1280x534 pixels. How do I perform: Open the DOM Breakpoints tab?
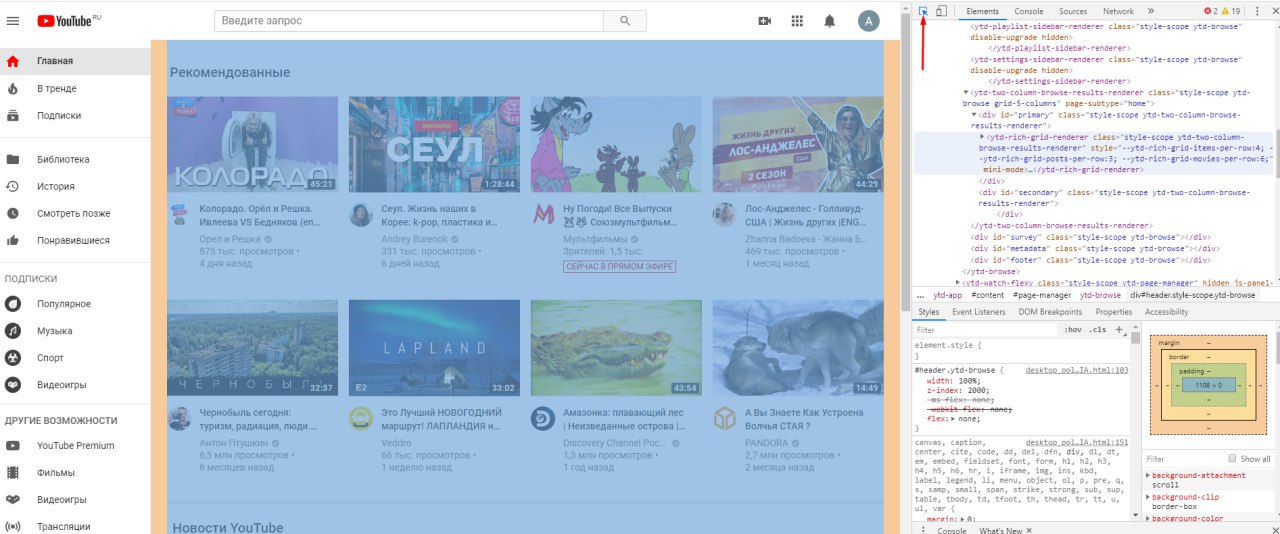pyautogui.click(x=1050, y=312)
